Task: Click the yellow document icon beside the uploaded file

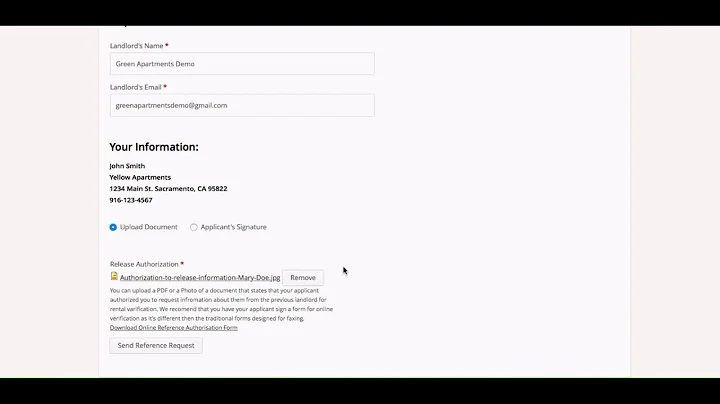Action: pos(114,276)
